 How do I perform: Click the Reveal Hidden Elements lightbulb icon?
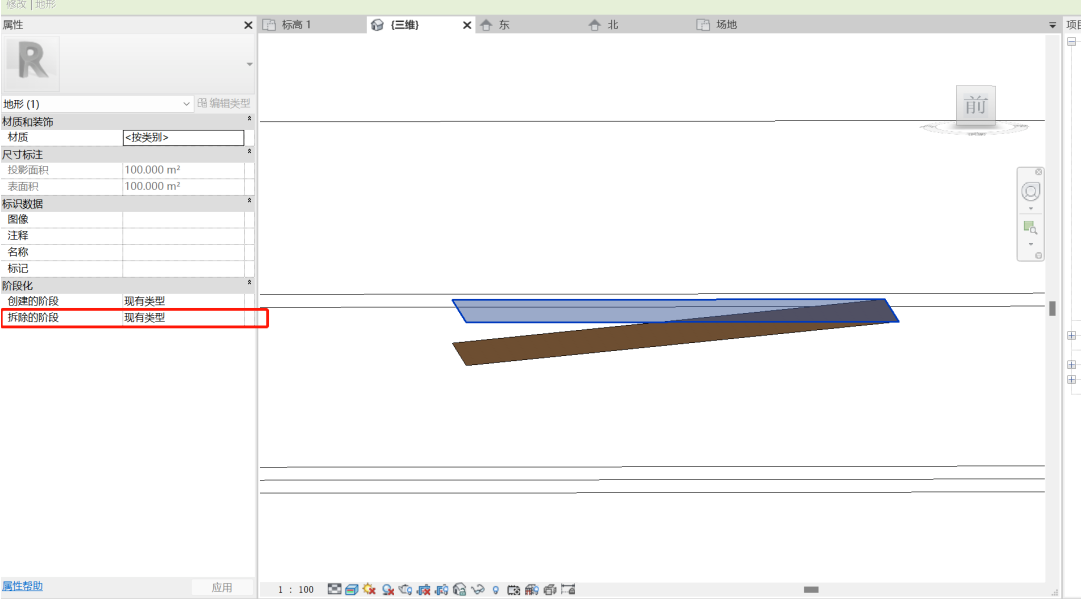pos(496,590)
